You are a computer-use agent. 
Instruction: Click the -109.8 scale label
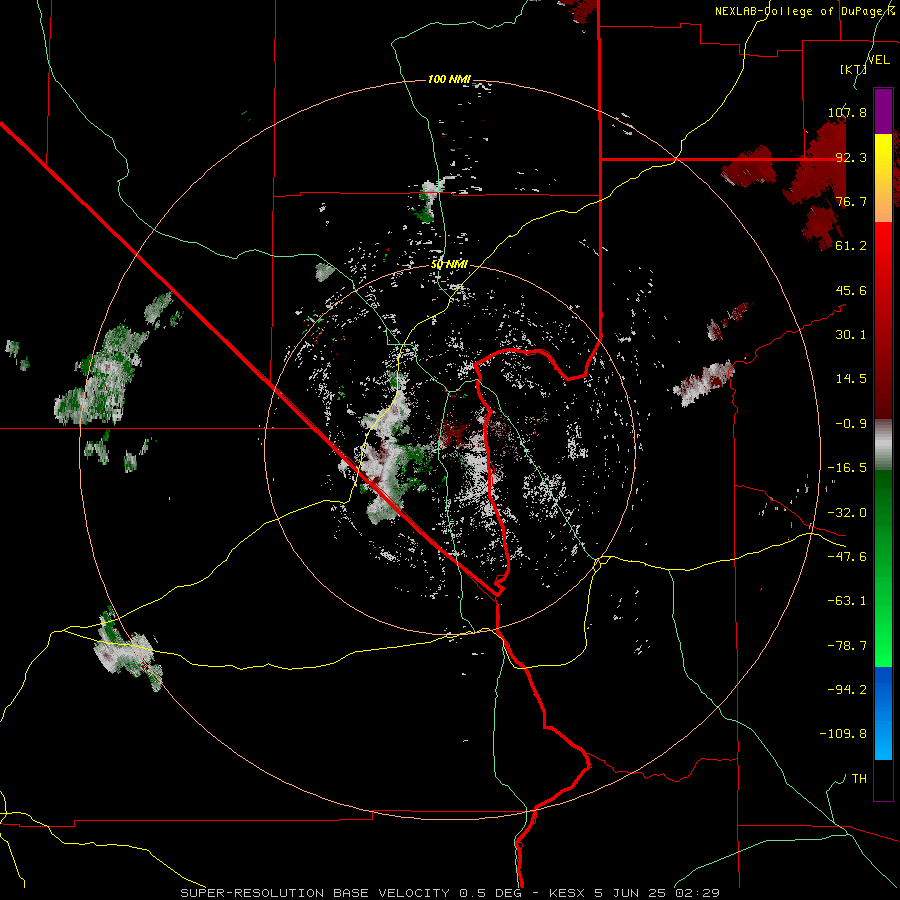coord(843,734)
